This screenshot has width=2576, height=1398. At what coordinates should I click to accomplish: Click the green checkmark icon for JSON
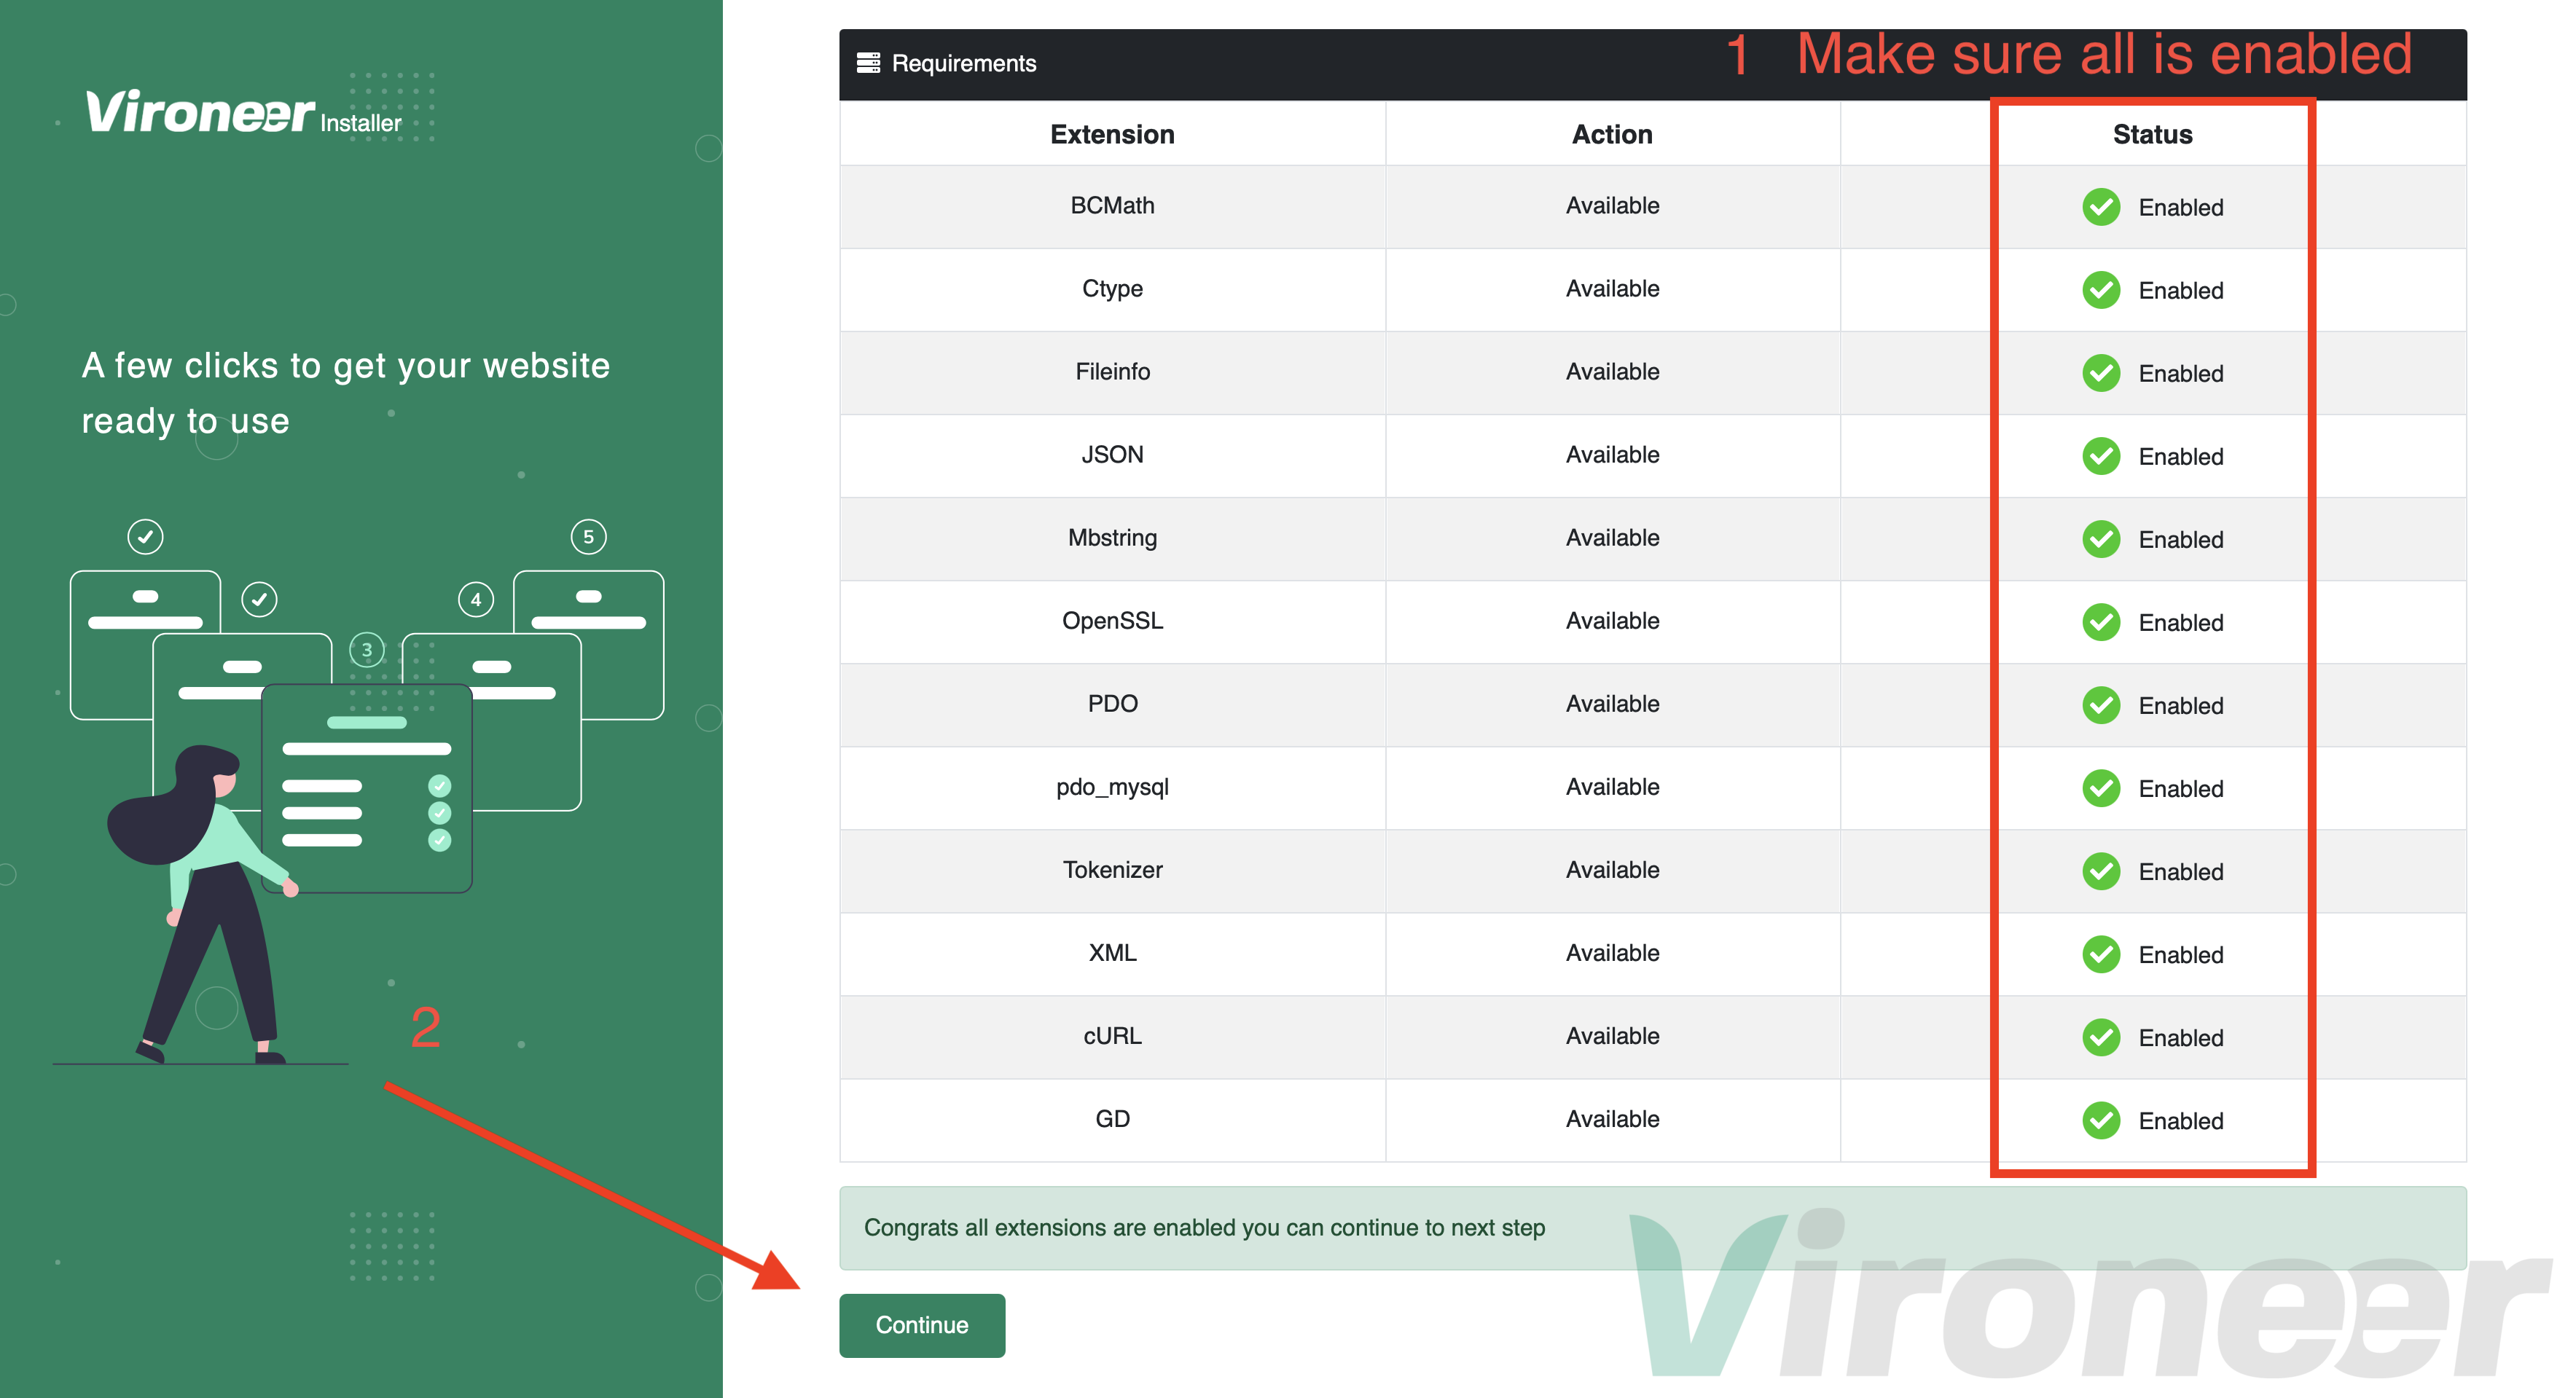tap(2101, 456)
